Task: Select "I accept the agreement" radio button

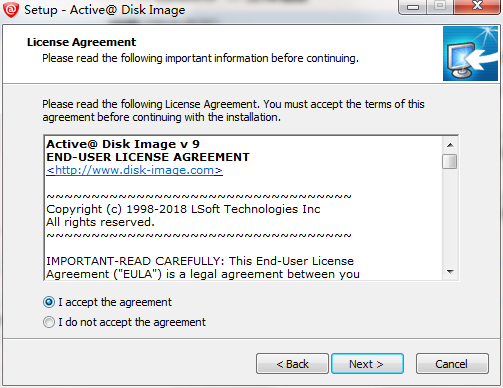Action: tap(49, 302)
